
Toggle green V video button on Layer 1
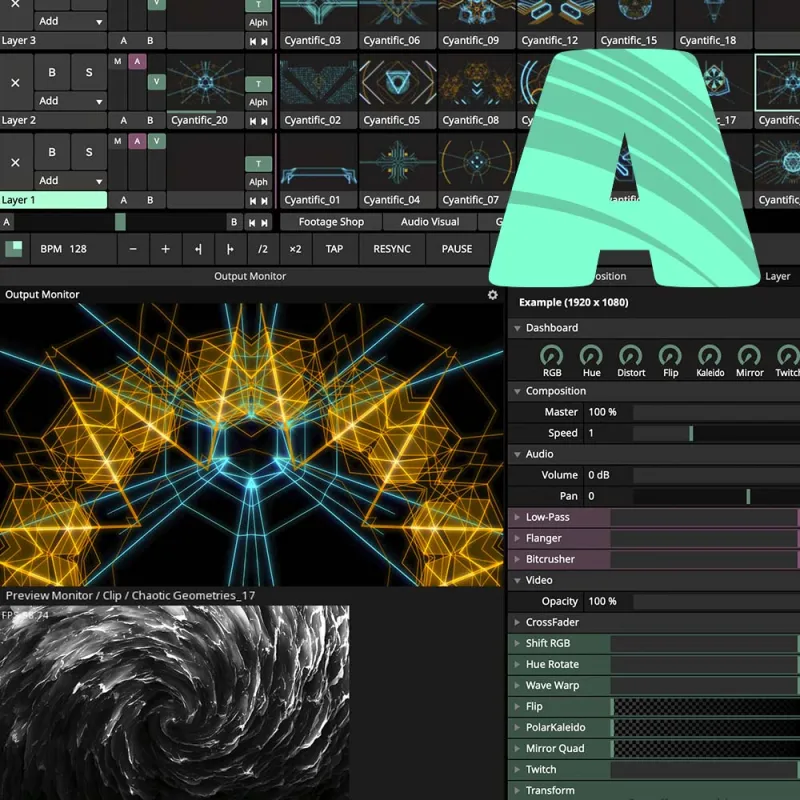[157, 141]
